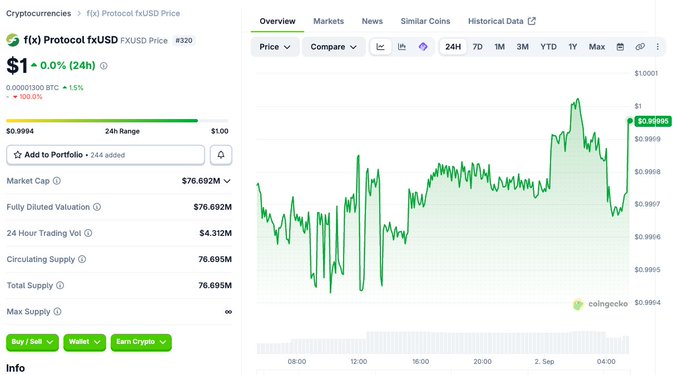The width and height of the screenshot is (679, 375).
Task: Click the $0.99995 current price label
Action: pos(653,121)
